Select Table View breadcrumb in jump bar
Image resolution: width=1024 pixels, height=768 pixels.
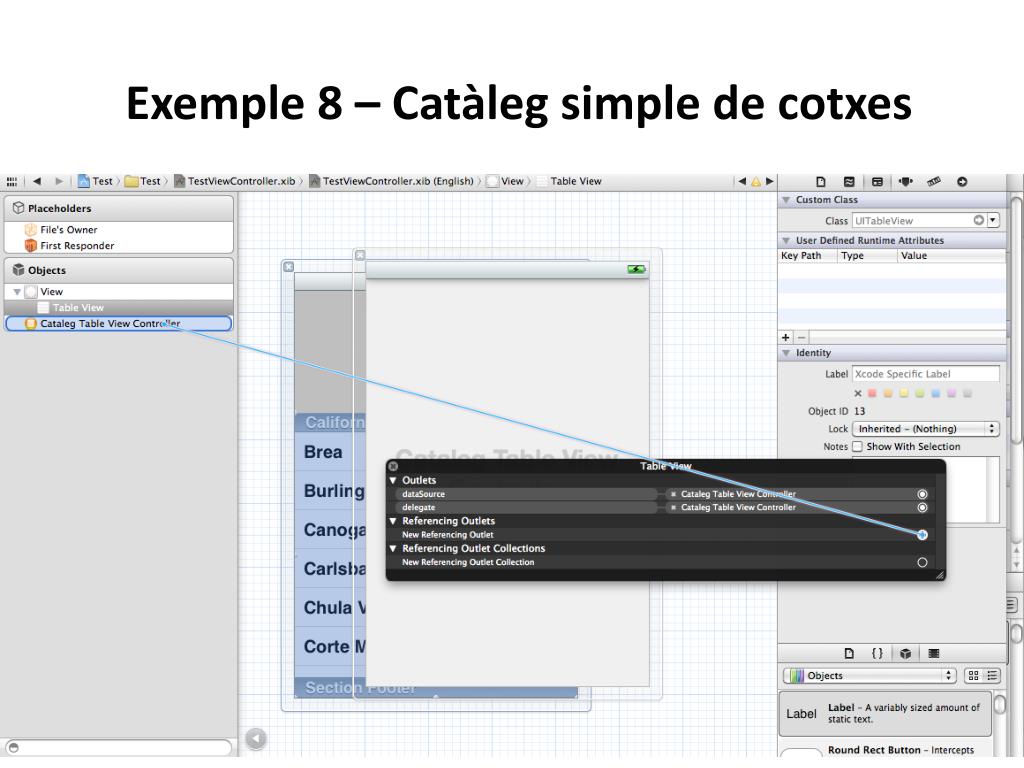569,181
